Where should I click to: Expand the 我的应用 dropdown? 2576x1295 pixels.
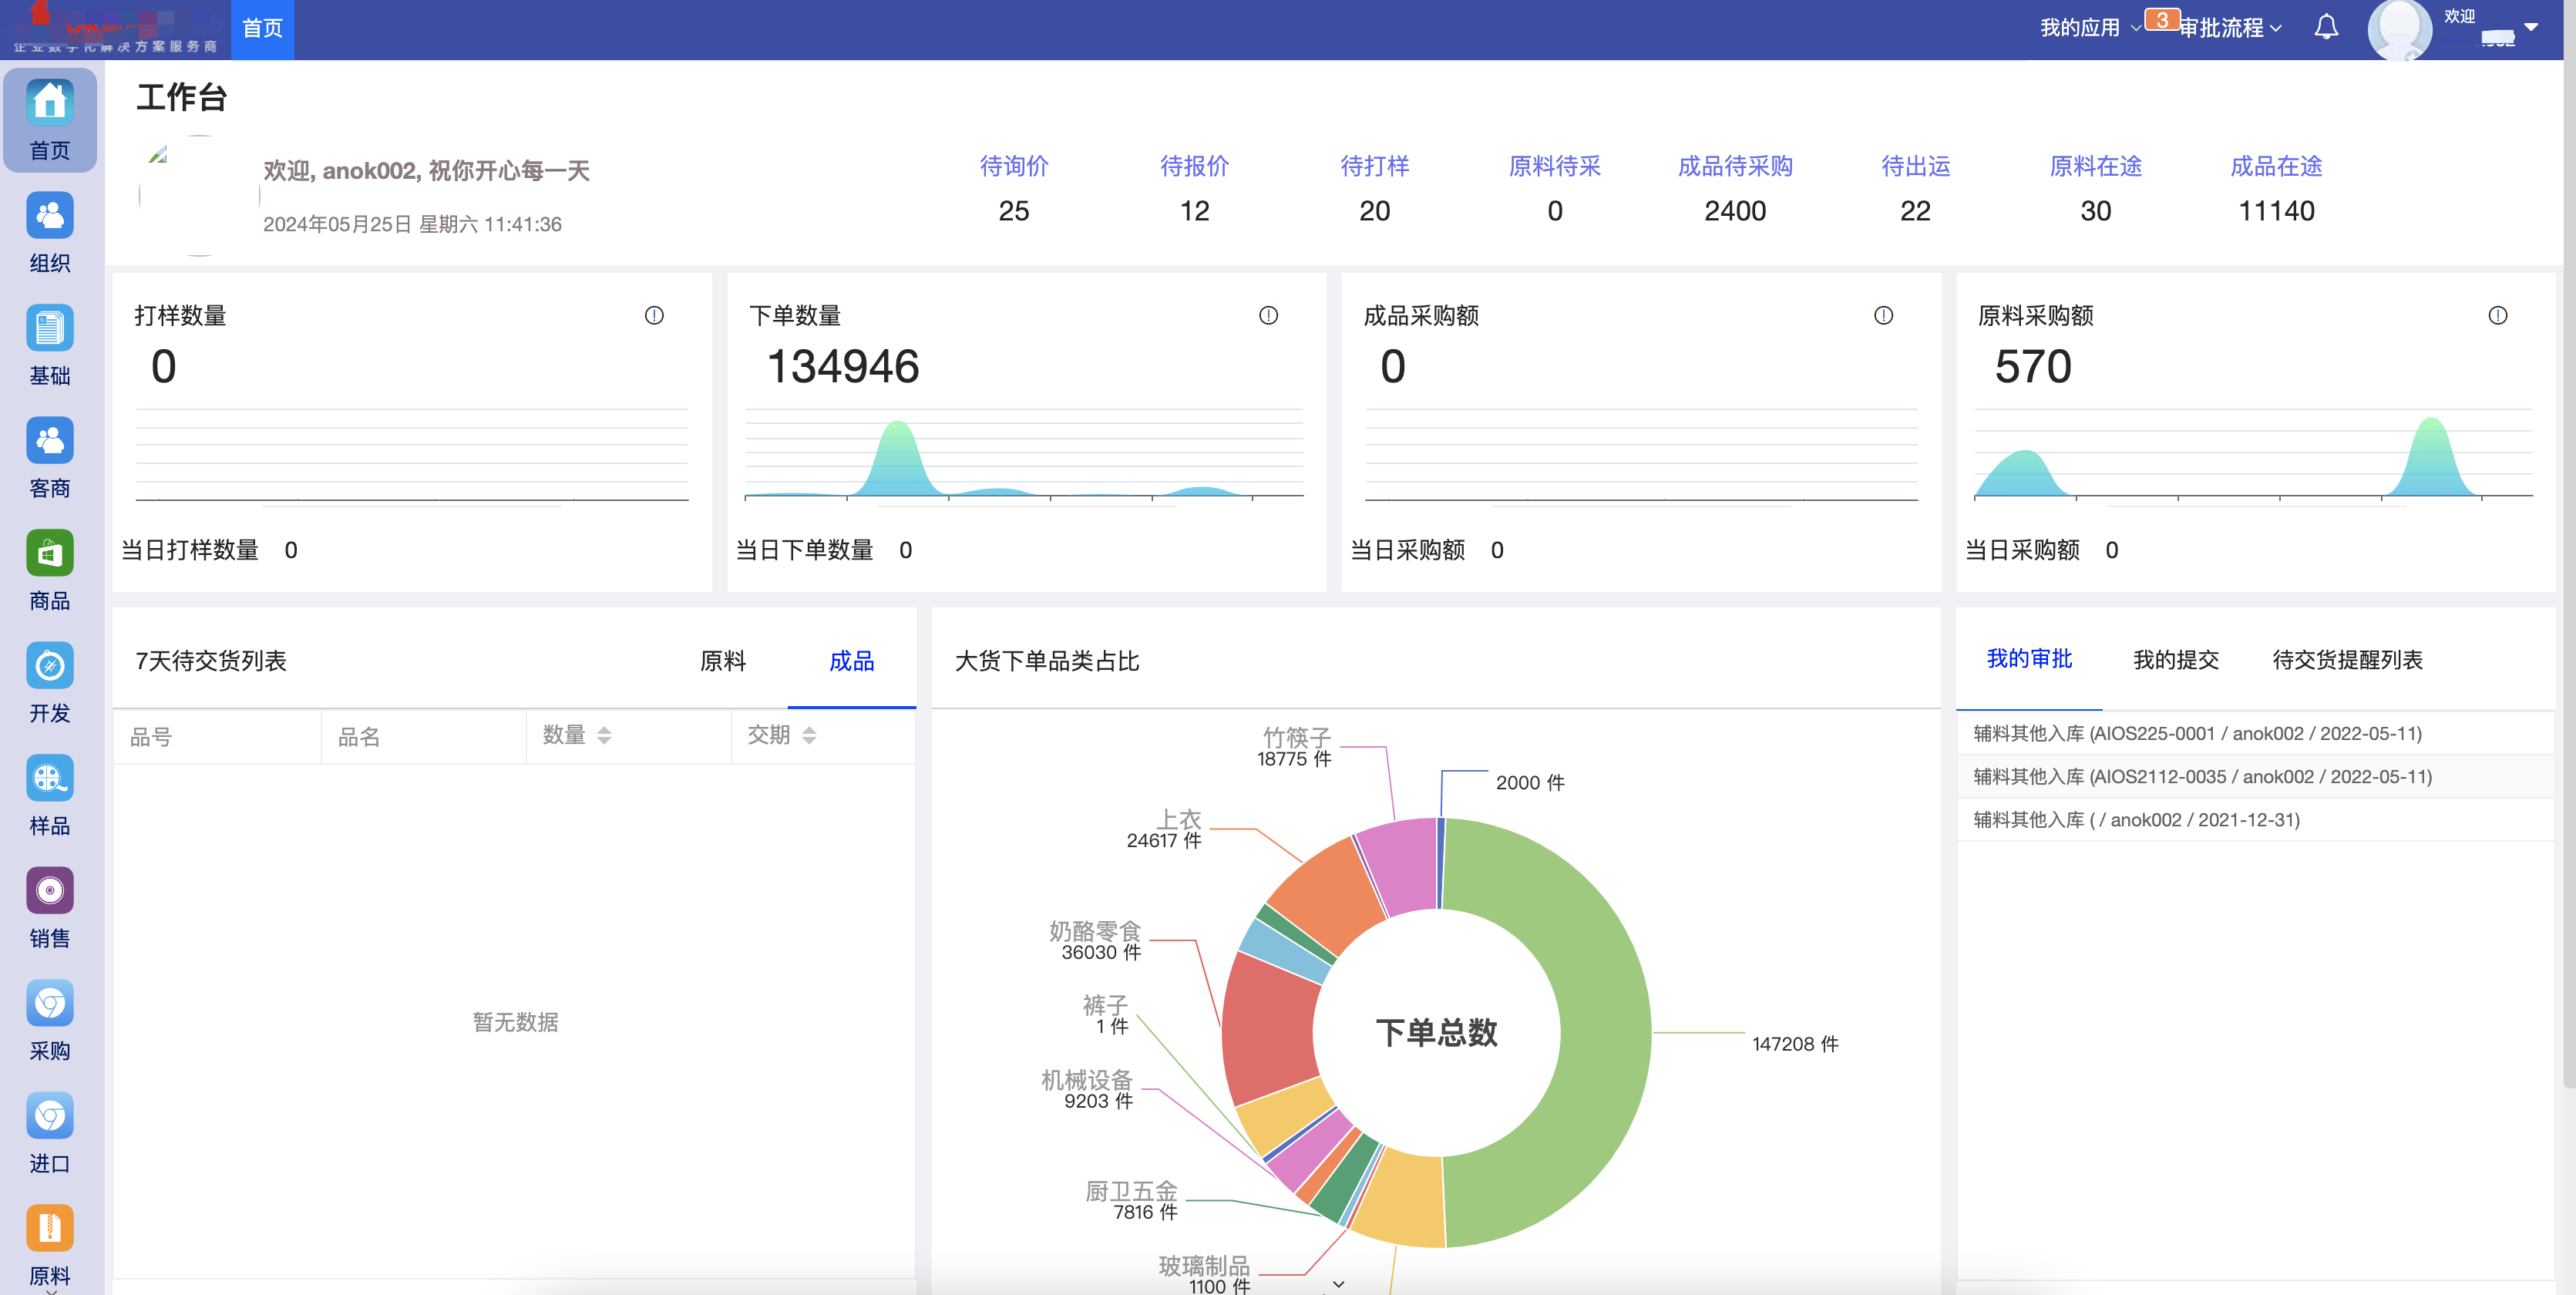pyautogui.click(x=2089, y=28)
